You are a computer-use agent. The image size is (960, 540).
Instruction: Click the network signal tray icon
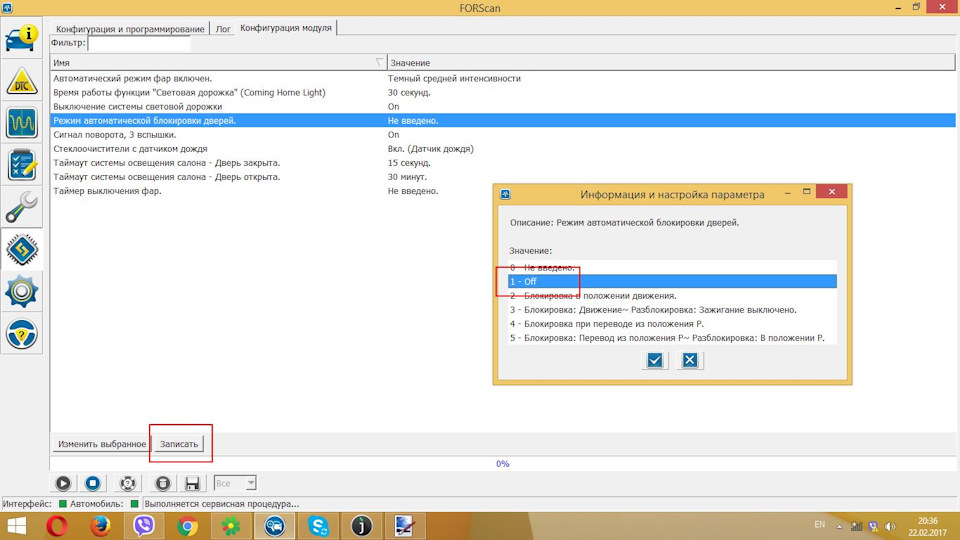tap(857, 527)
